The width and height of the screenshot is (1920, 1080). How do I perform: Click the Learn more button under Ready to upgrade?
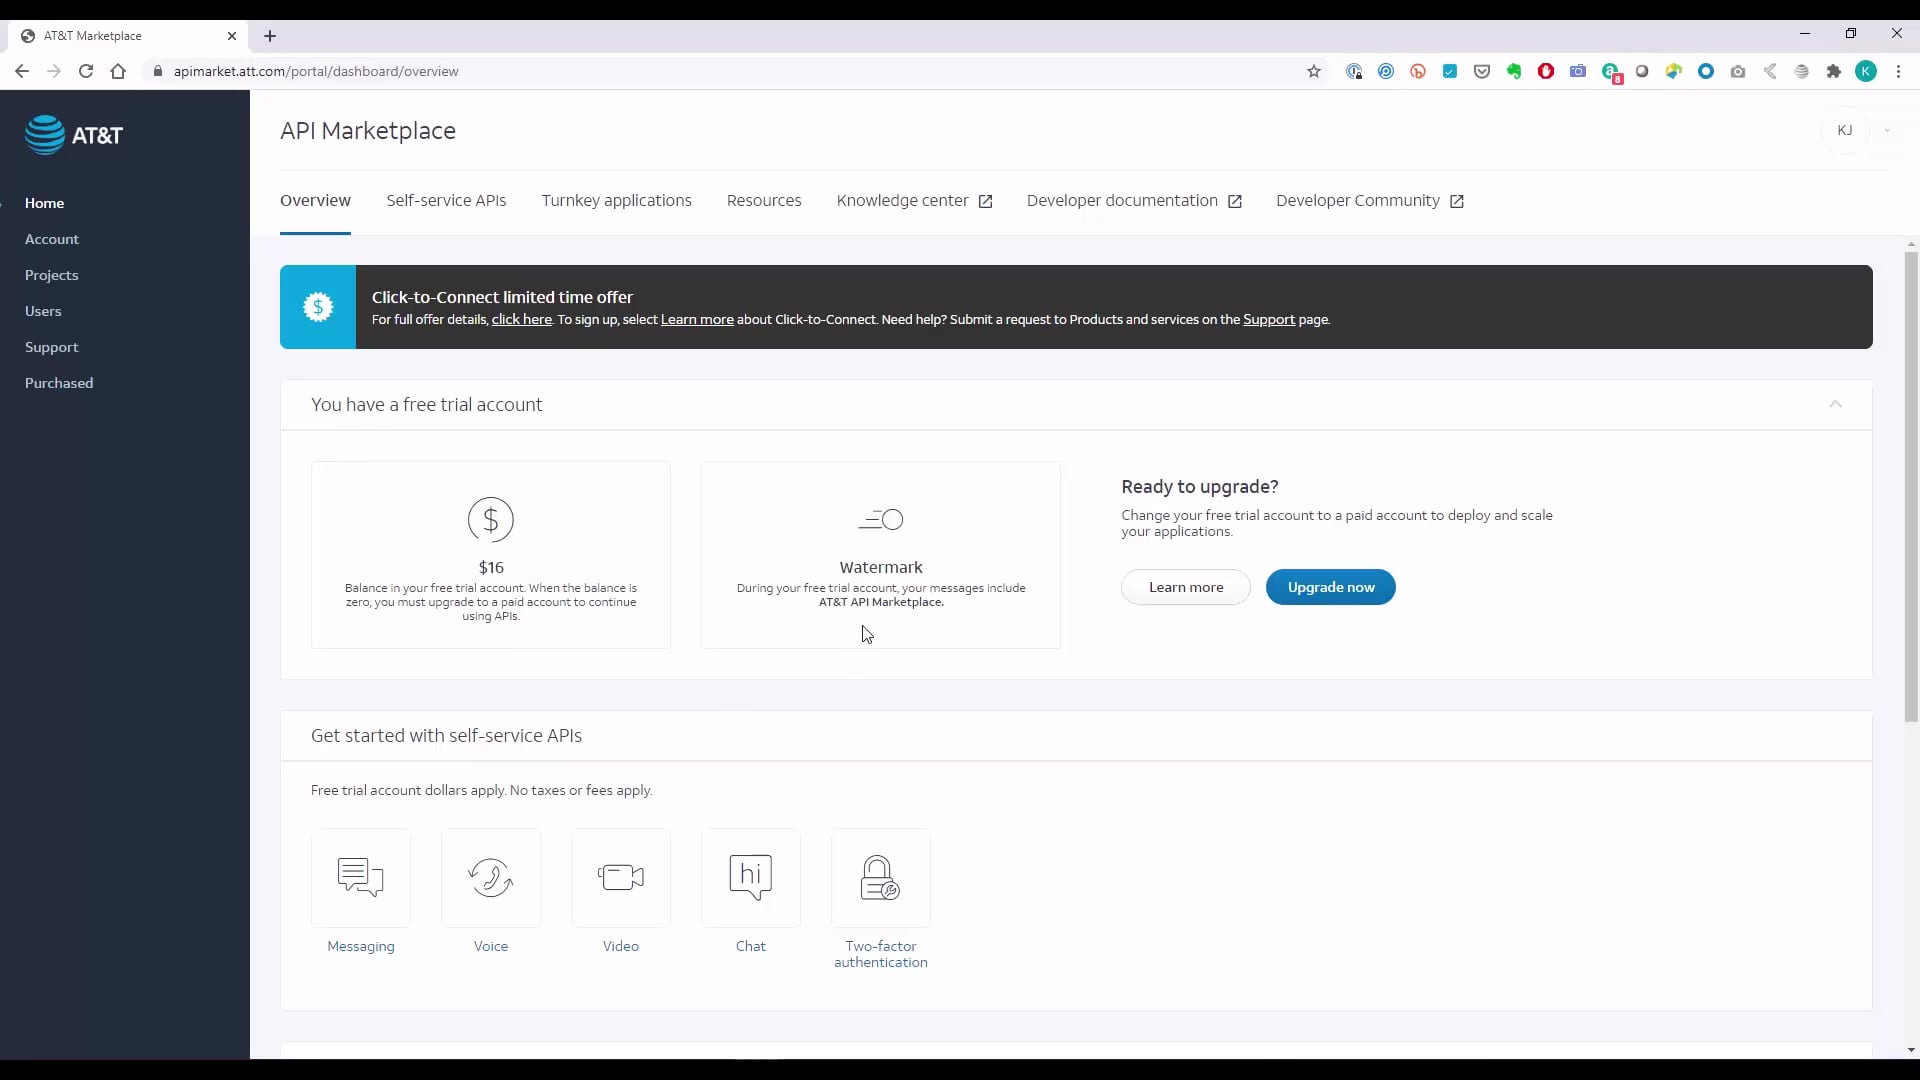click(1186, 587)
